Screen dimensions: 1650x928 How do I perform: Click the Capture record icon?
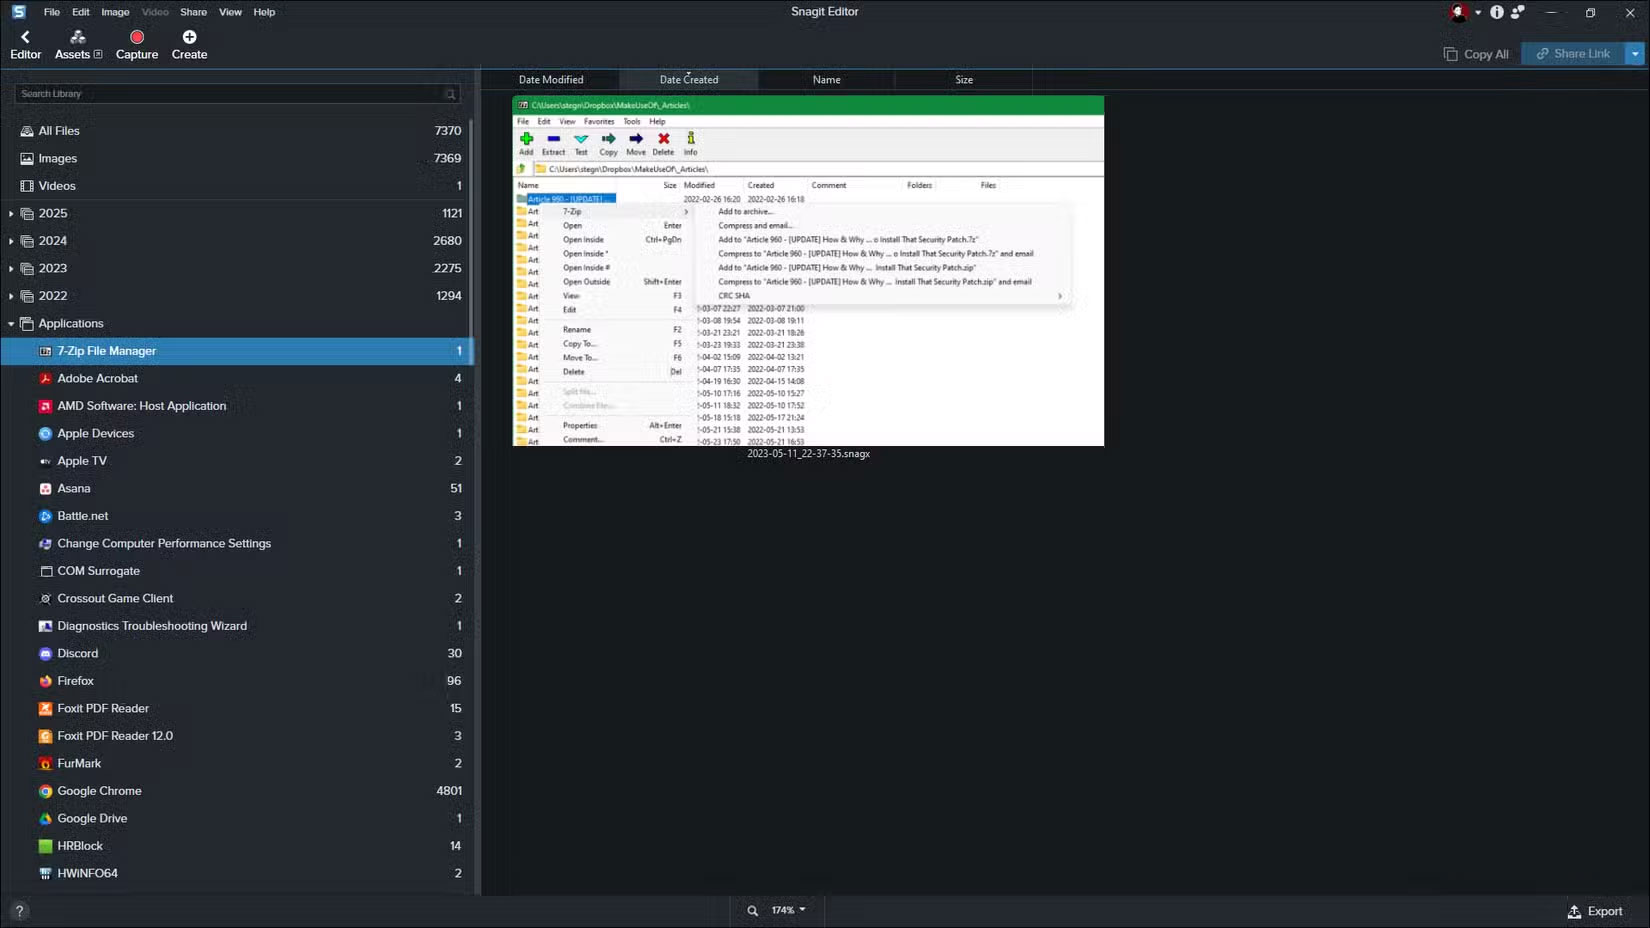click(x=137, y=38)
